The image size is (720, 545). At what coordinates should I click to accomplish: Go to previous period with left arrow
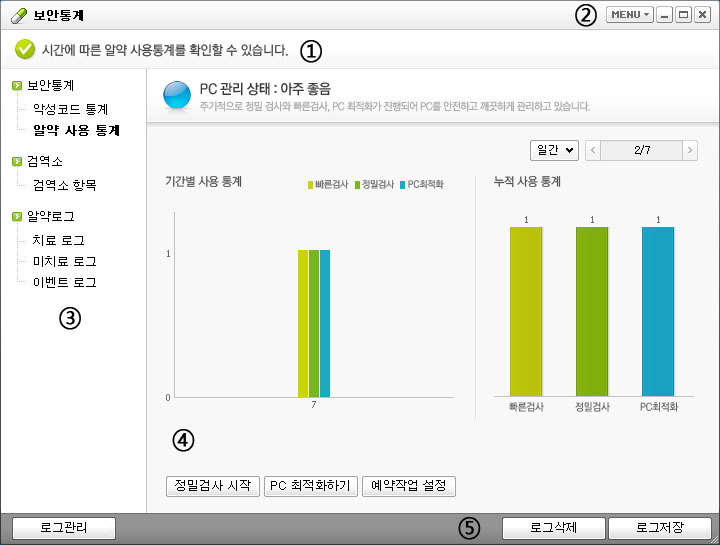593,150
